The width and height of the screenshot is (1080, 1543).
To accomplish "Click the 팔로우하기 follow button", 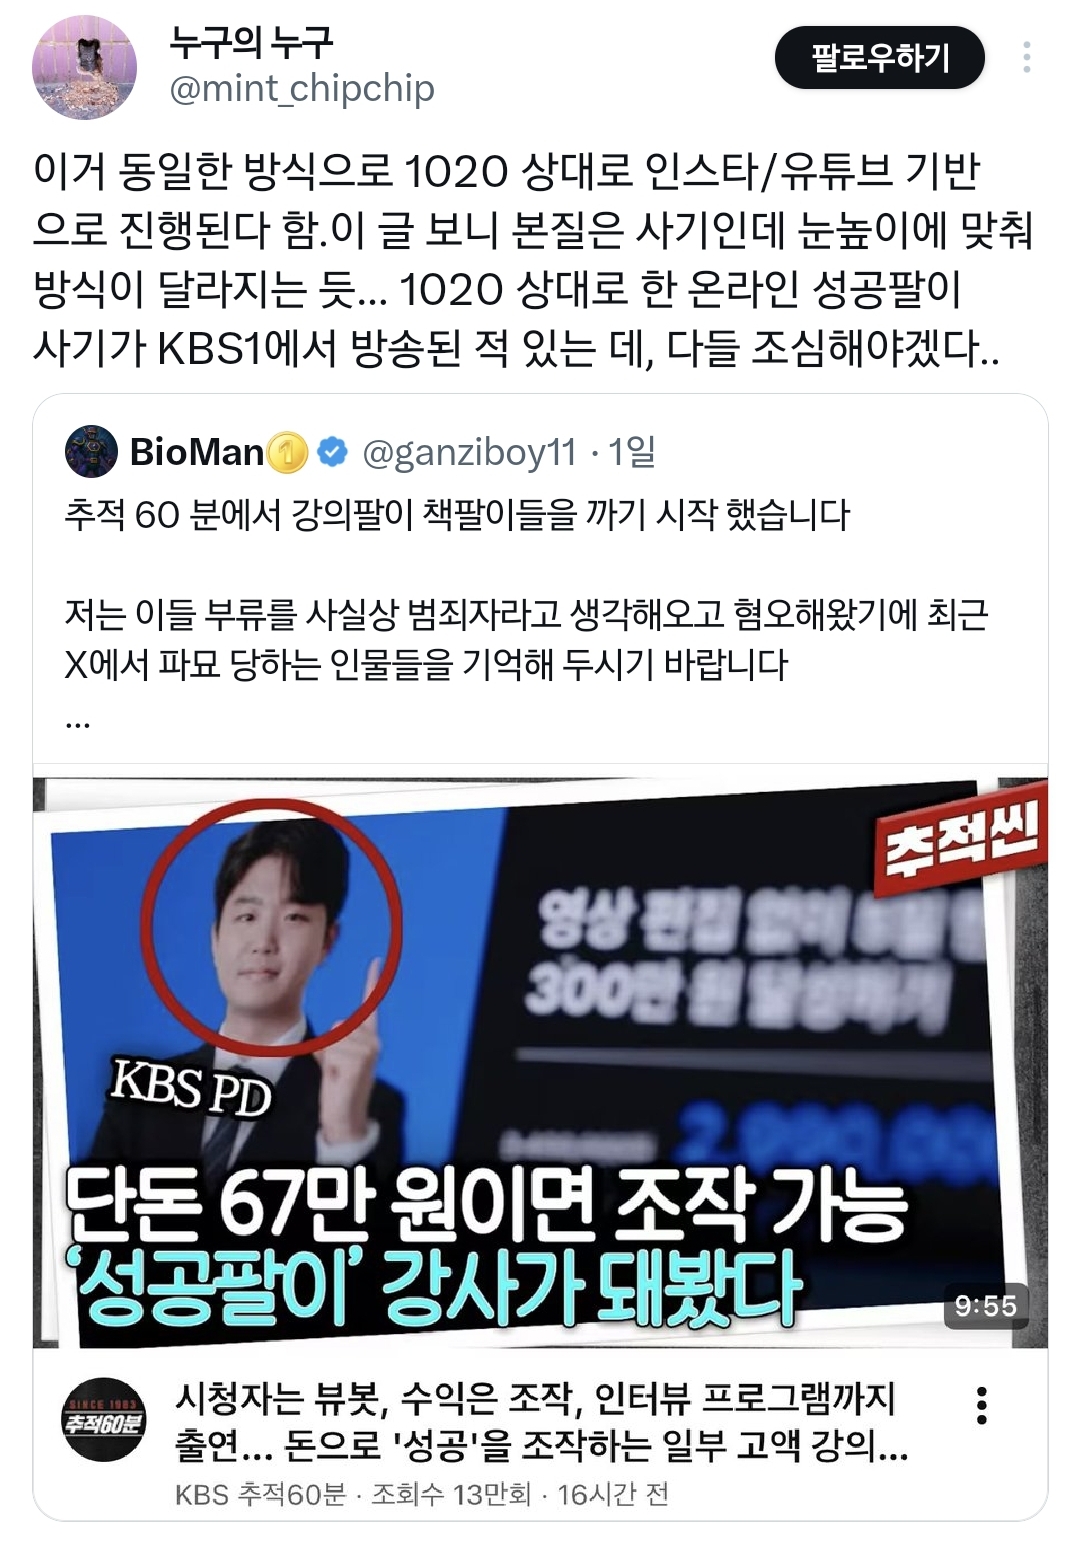I will point(879,57).
